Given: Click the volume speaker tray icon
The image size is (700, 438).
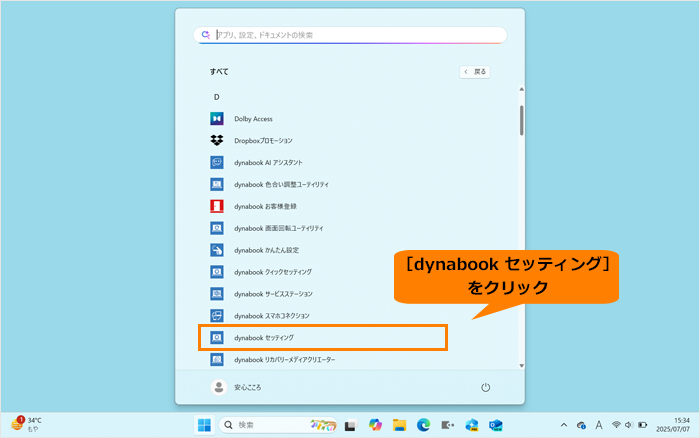Looking at the screenshot, I should (629, 425).
